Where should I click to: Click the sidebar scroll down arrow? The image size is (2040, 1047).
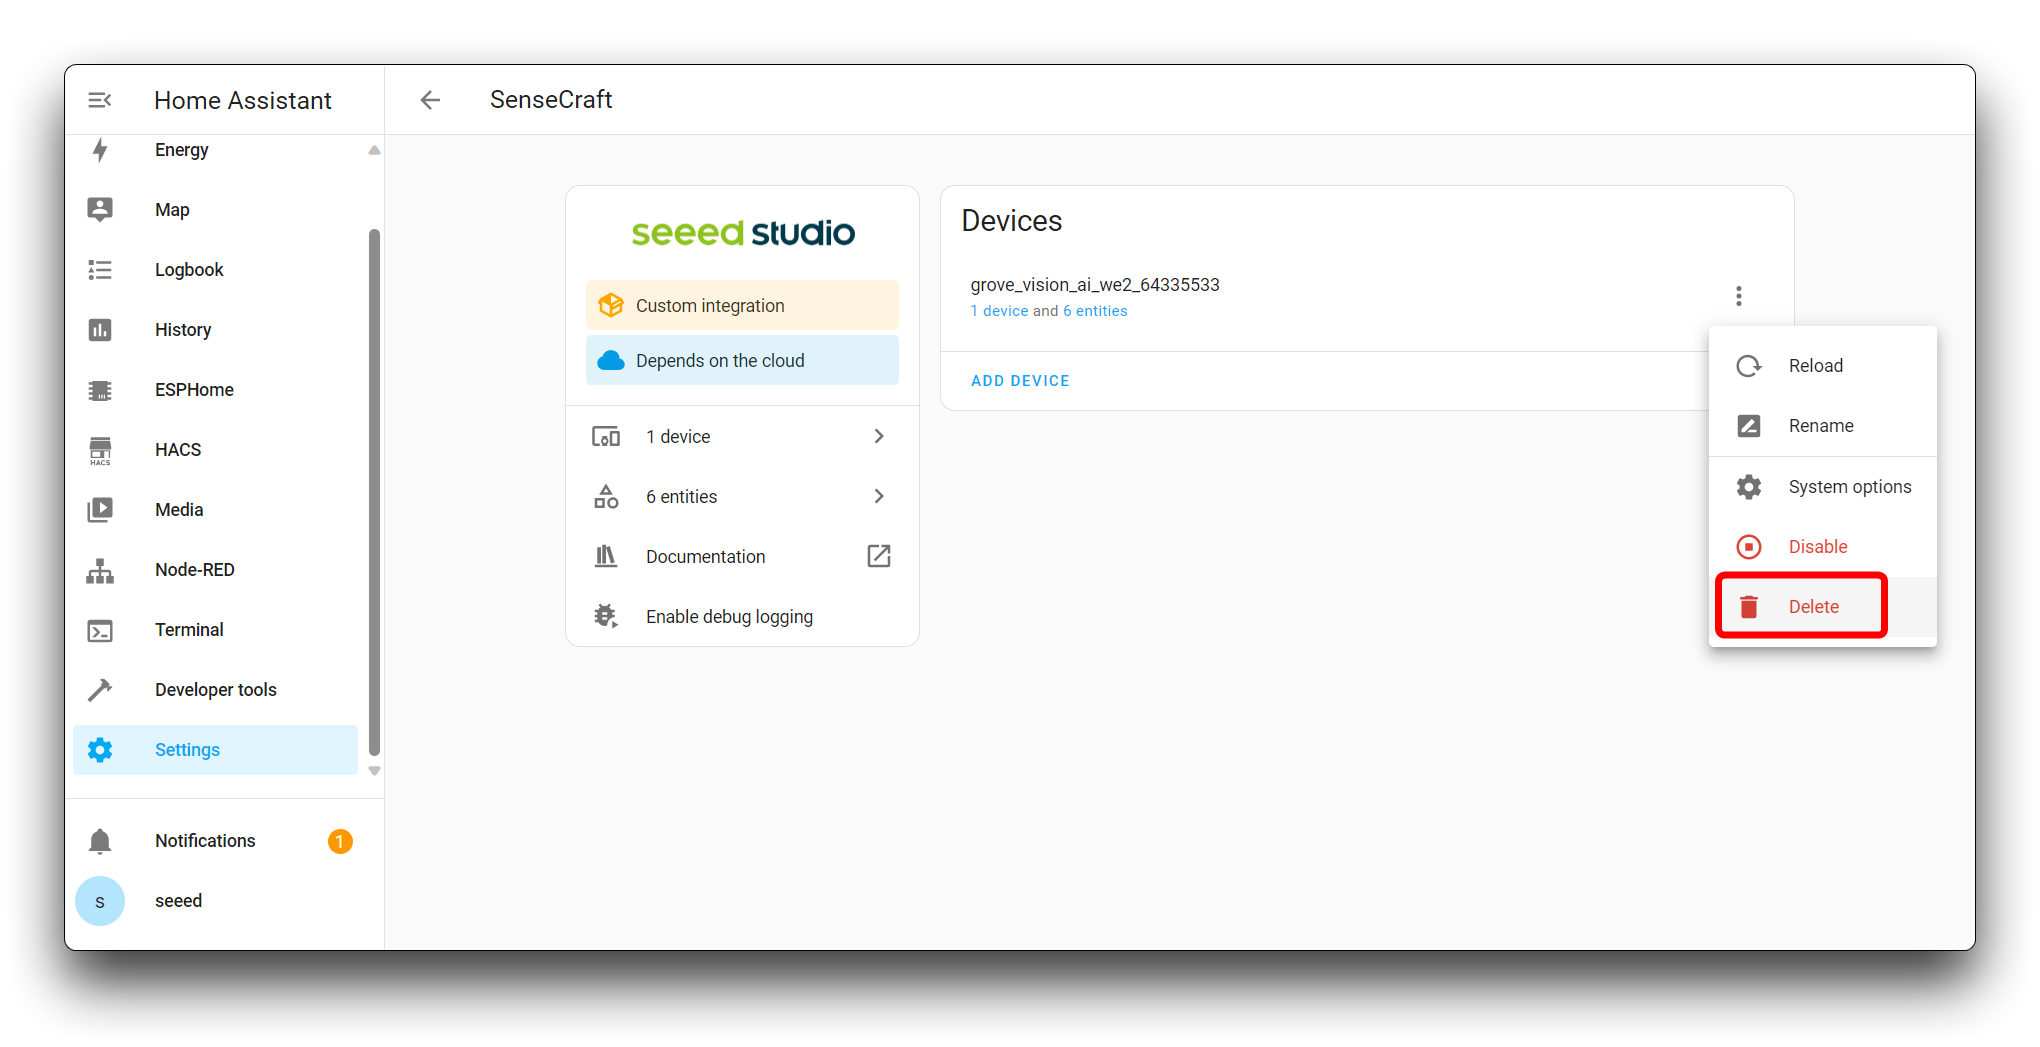374,771
